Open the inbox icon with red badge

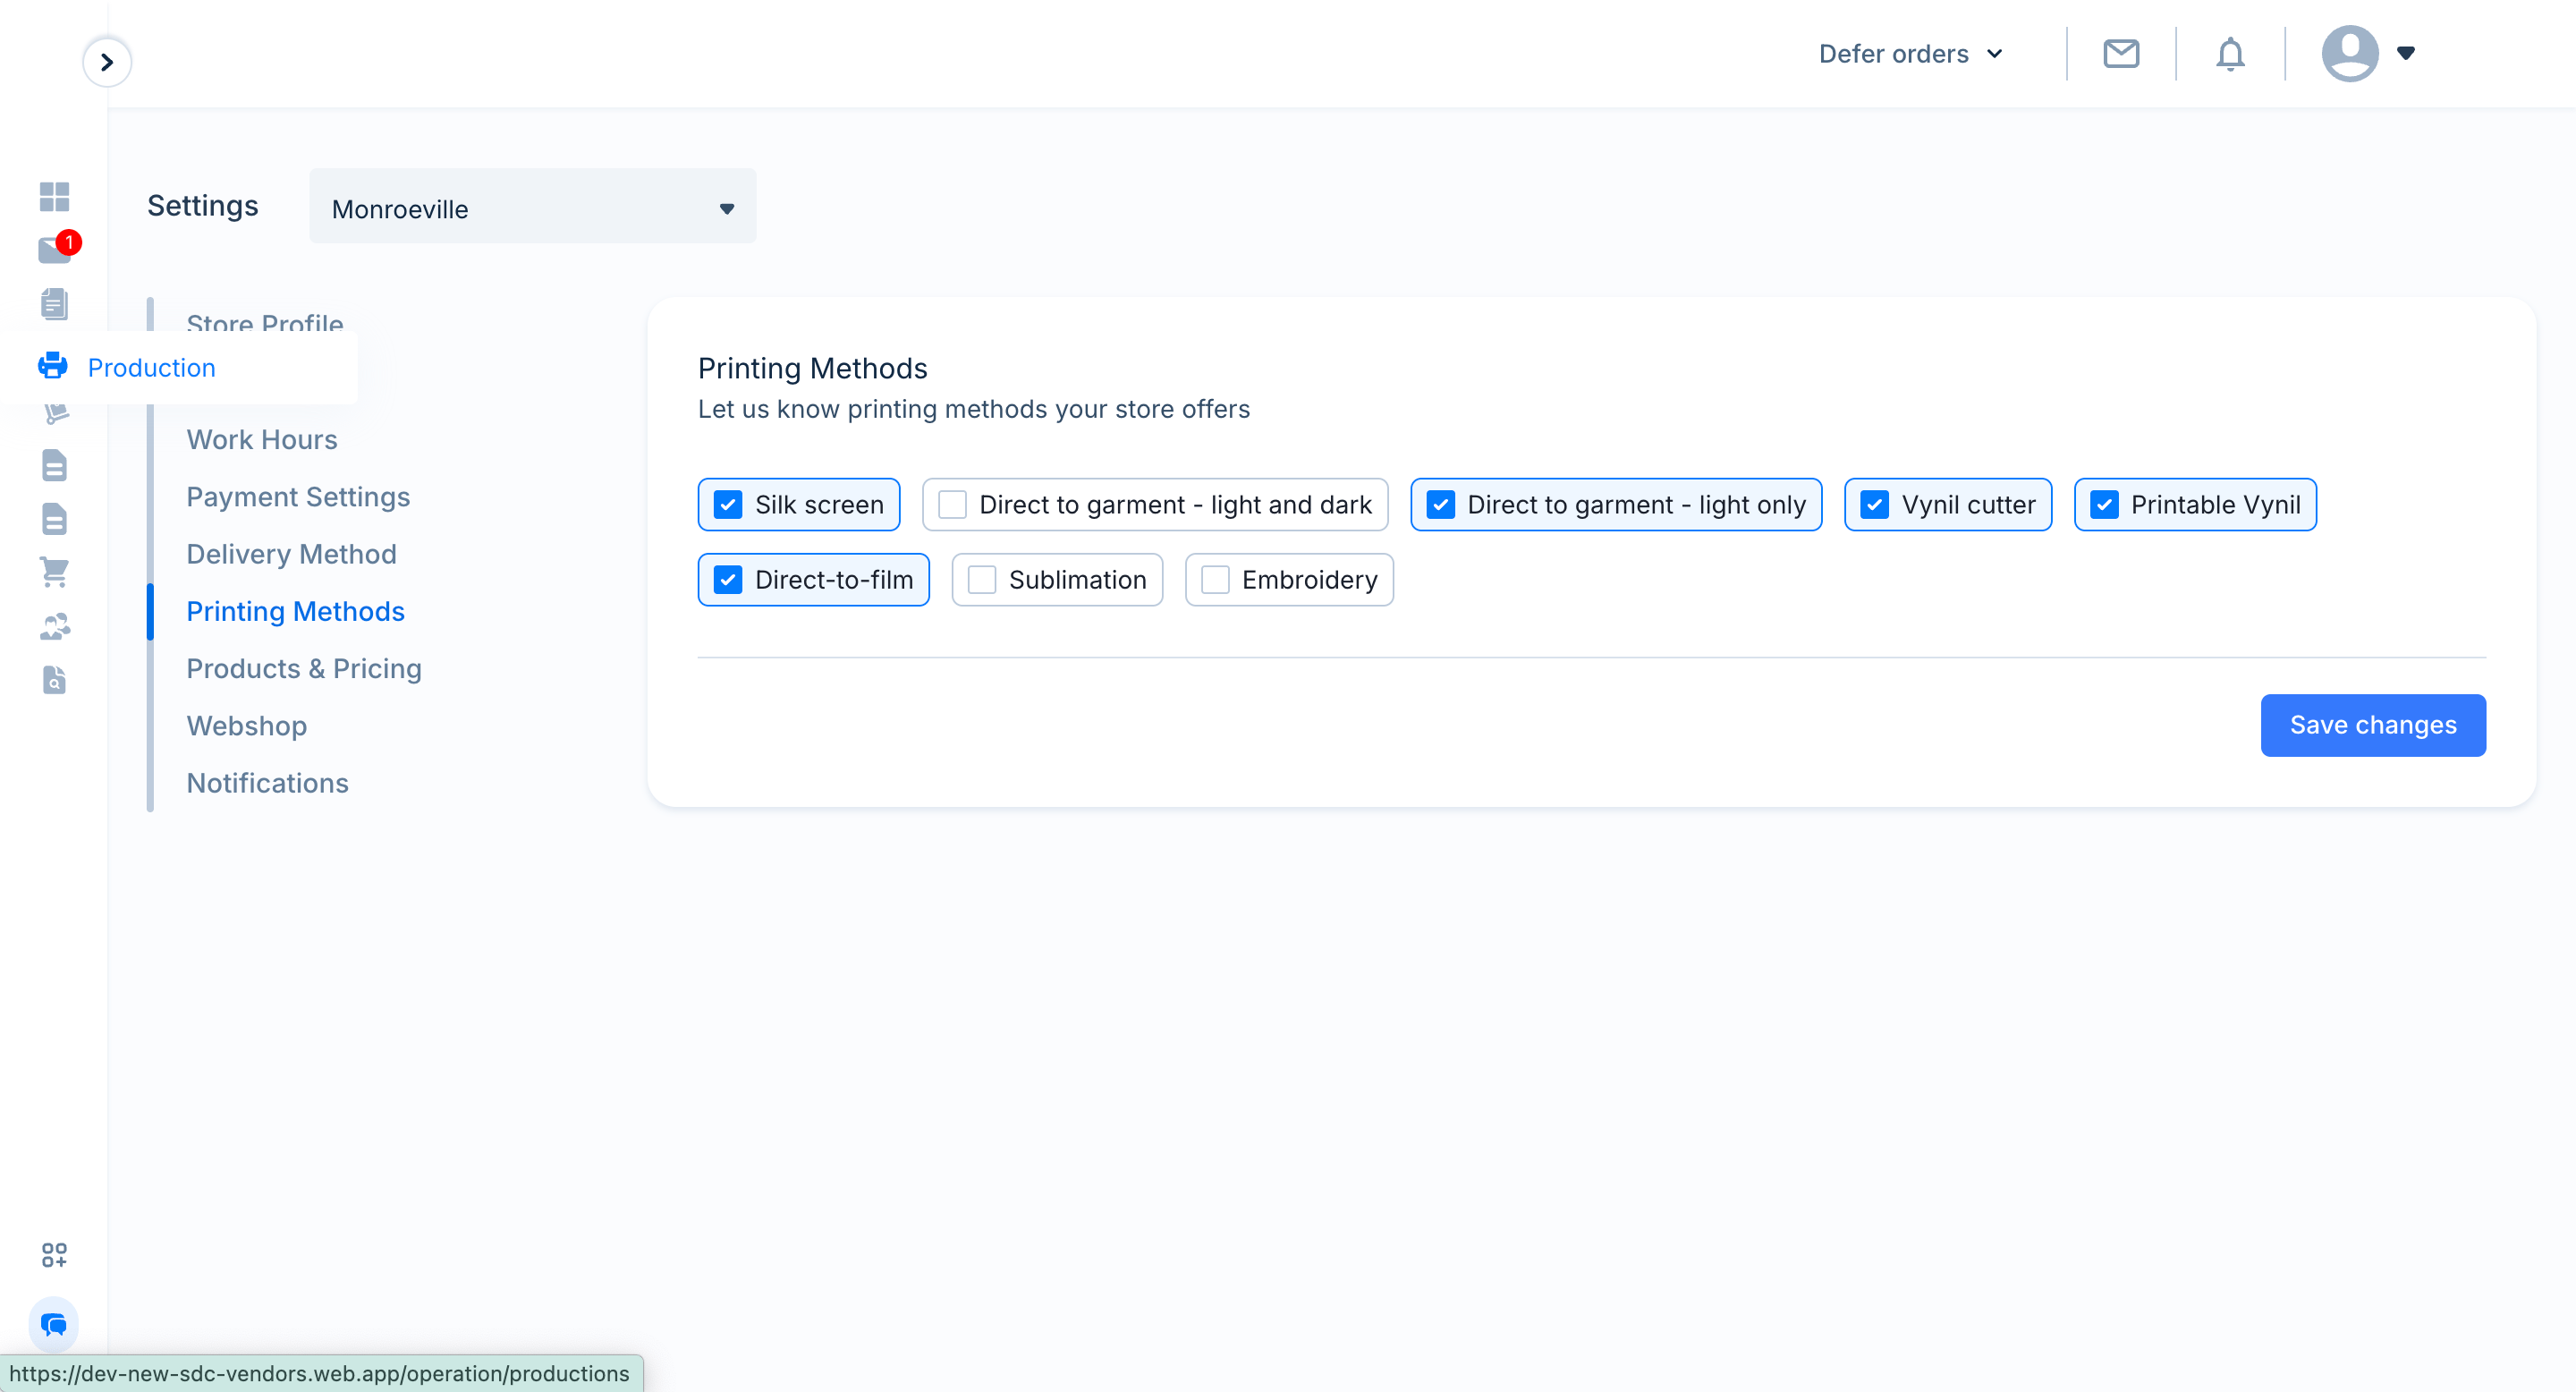(55, 249)
